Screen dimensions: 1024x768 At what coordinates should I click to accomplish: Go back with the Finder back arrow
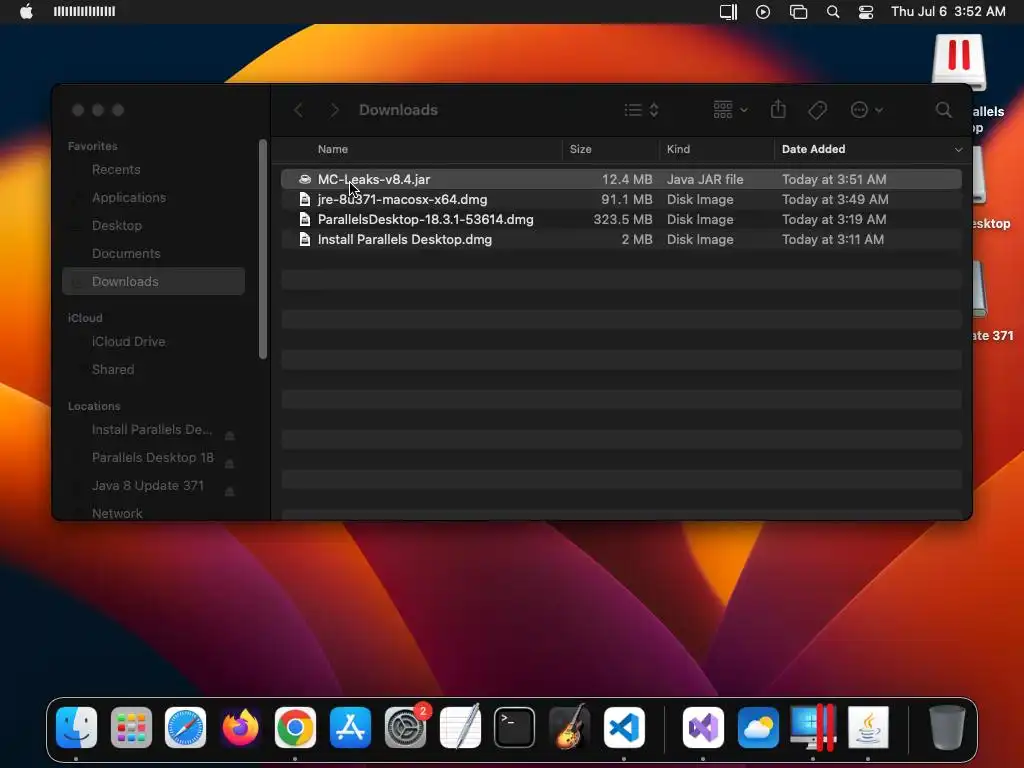click(298, 110)
